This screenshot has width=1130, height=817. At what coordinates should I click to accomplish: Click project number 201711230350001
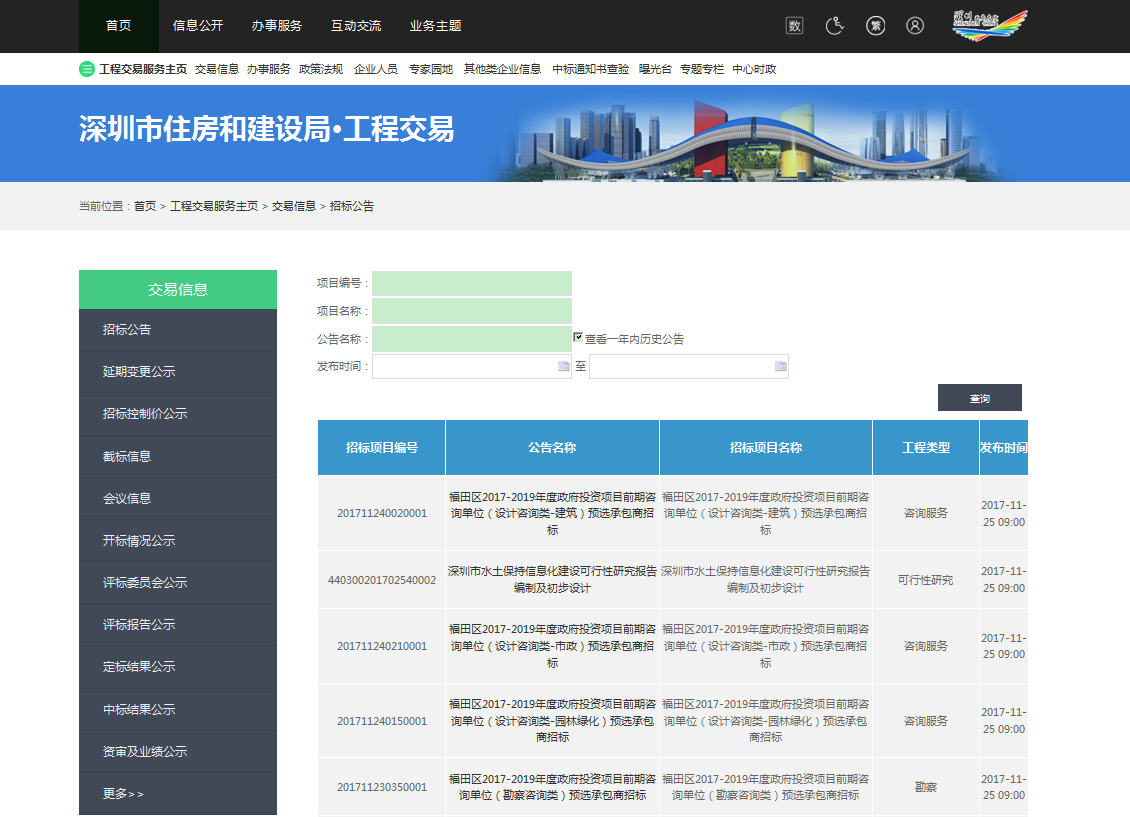click(x=382, y=787)
